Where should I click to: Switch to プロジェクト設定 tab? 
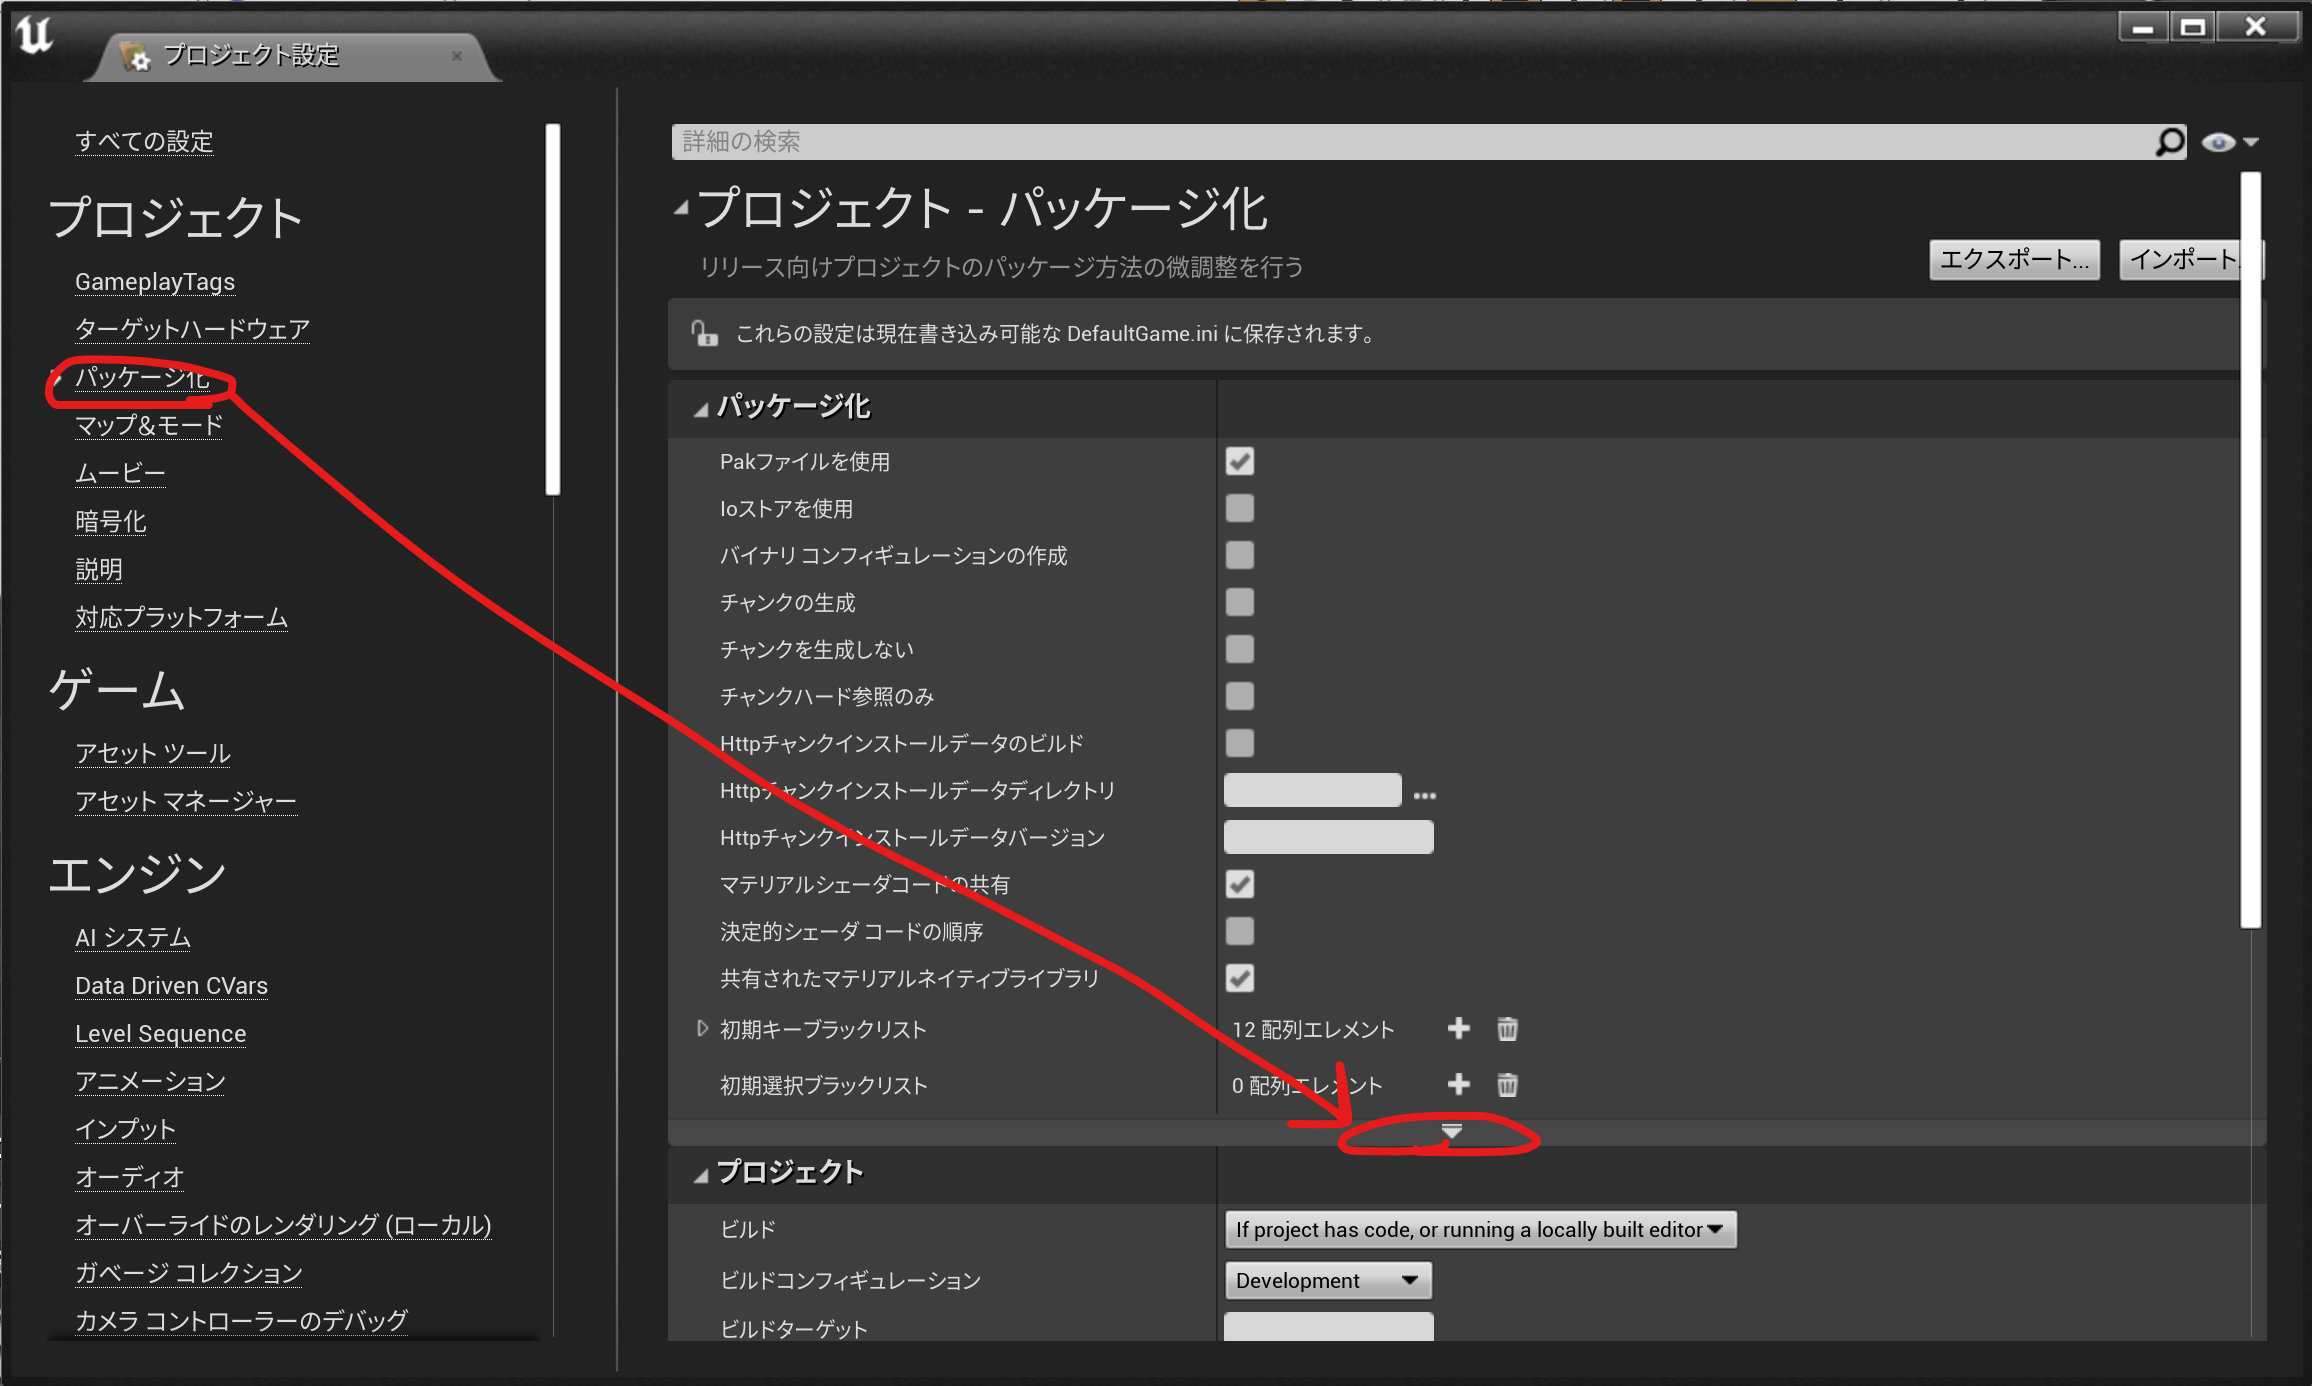[250, 55]
